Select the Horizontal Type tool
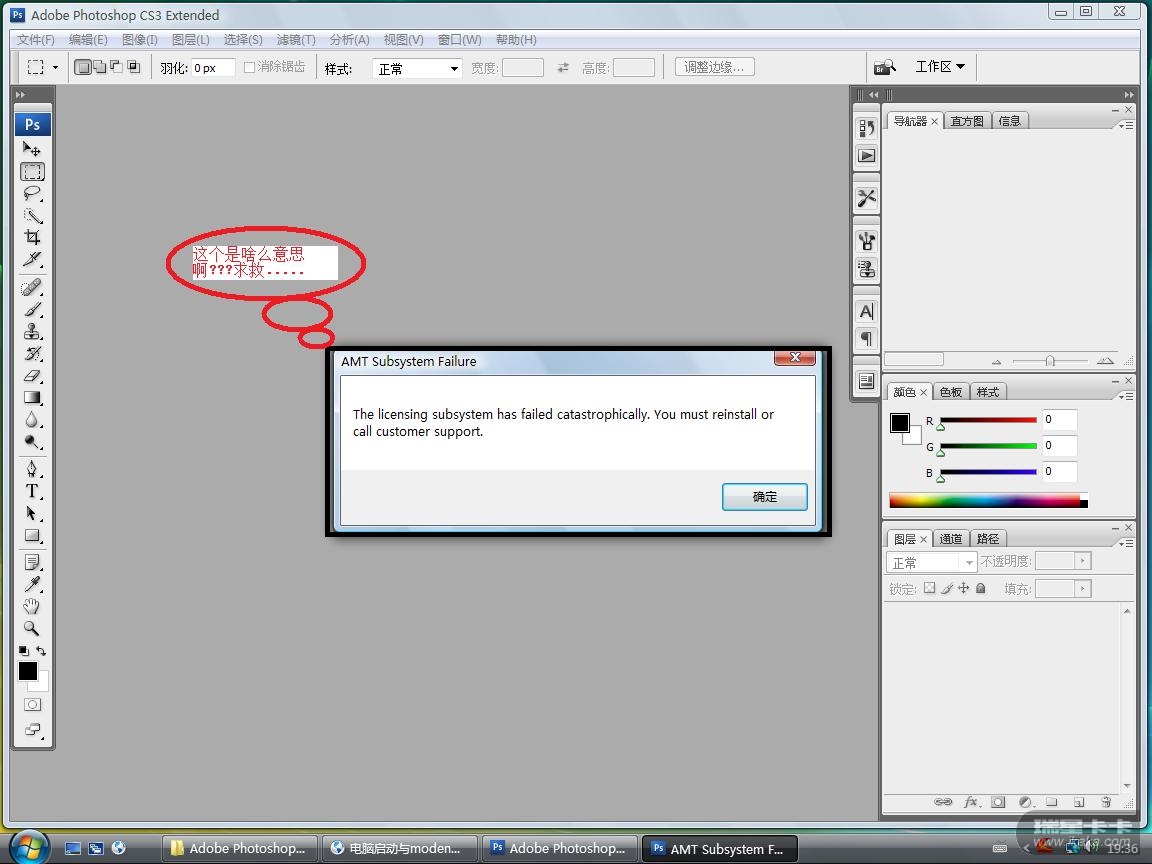Viewport: 1152px width, 864px height. pyautogui.click(x=32, y=491)
